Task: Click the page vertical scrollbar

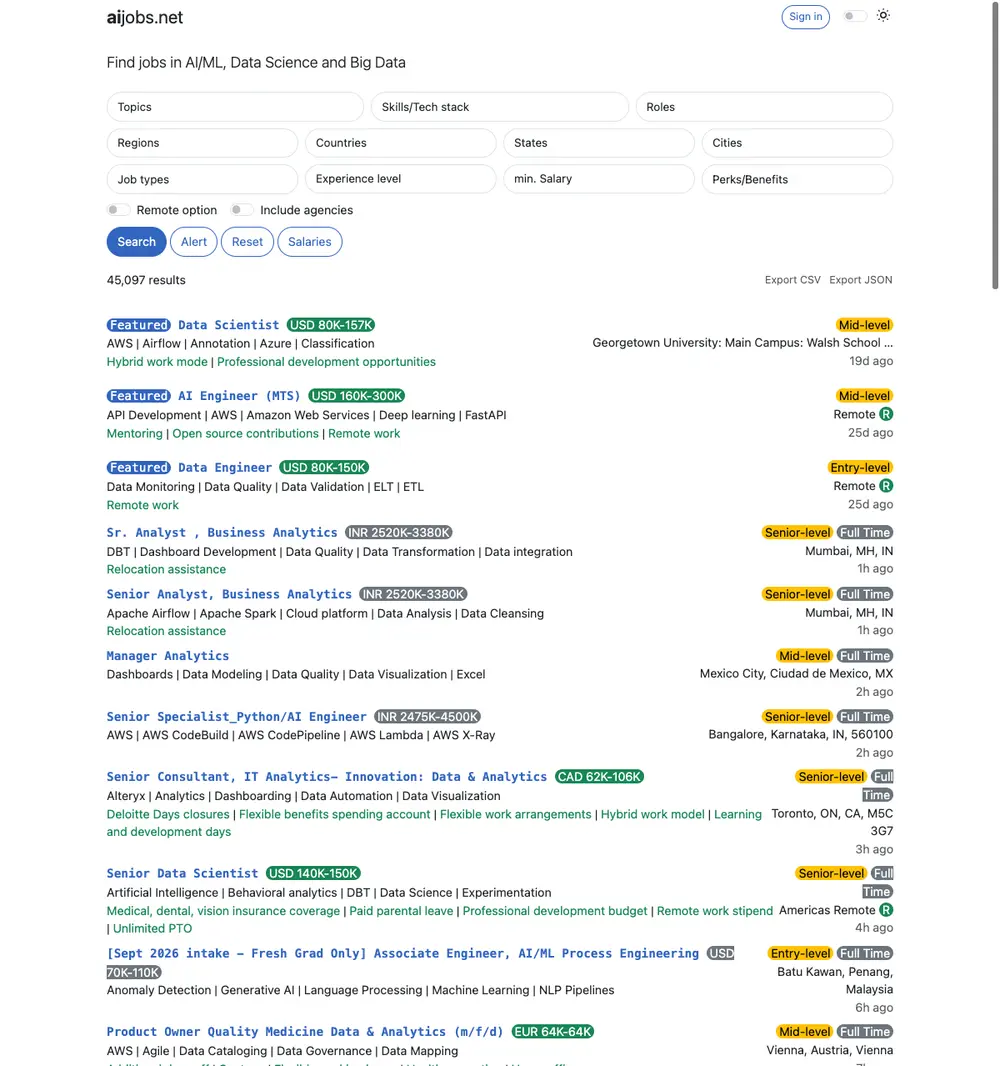Action: tap(995, 145)
